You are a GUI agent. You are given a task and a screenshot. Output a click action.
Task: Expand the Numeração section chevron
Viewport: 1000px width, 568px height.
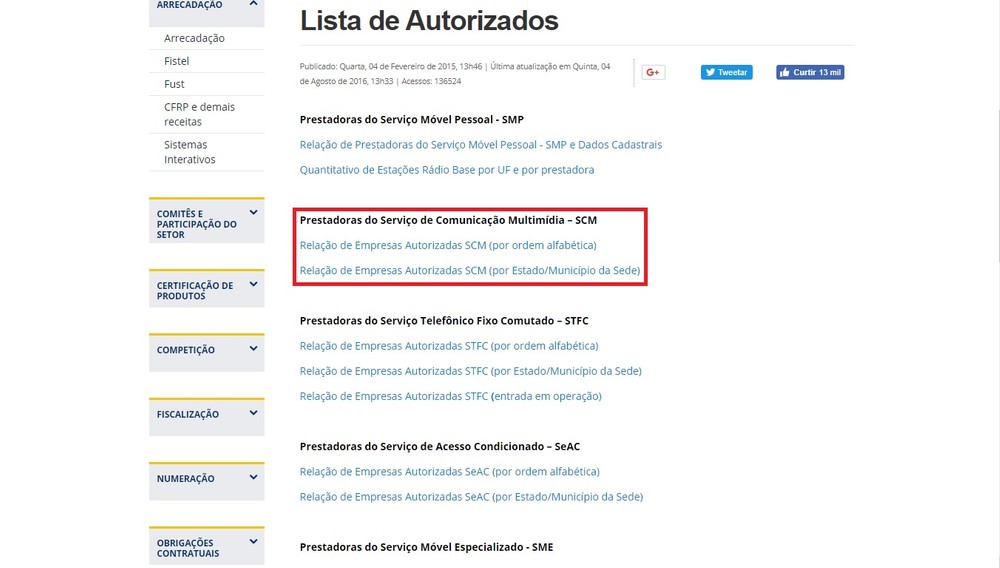(x=253, y=477)
